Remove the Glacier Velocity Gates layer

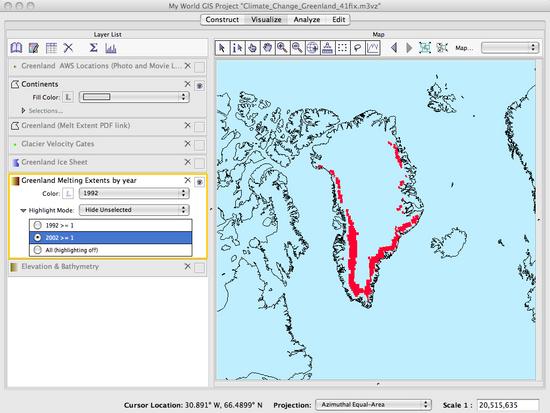coord(188,144)
